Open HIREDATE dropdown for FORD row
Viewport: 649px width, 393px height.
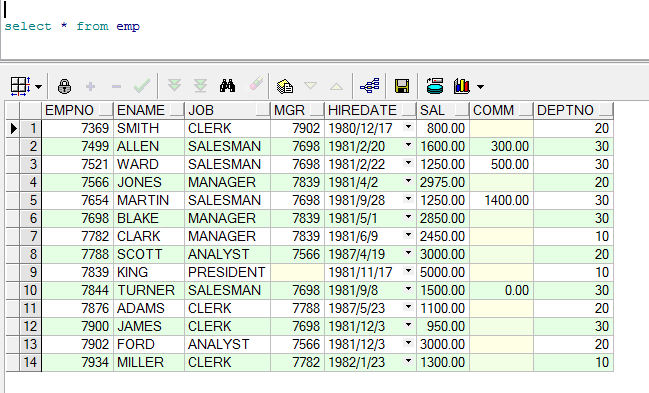[409, 343]
